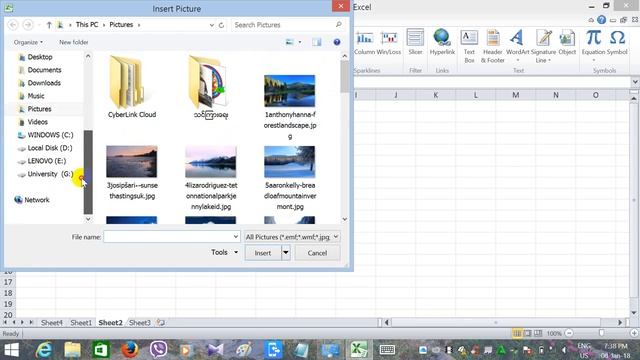Click the Excel zoom slider handle
The image size is (640, 360).
tap(601, 333)
